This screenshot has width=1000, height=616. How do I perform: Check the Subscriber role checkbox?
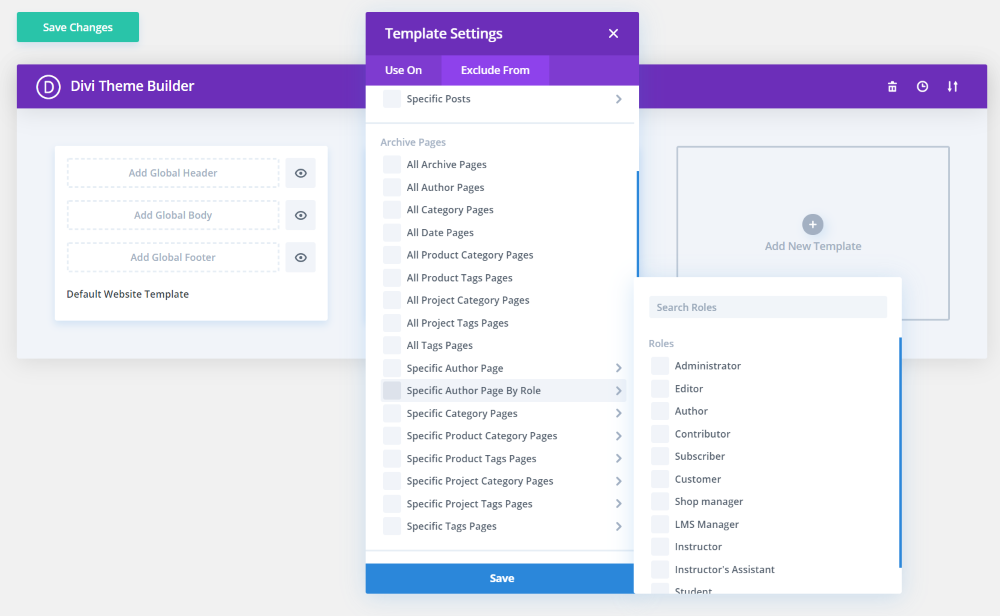(660, 457)
